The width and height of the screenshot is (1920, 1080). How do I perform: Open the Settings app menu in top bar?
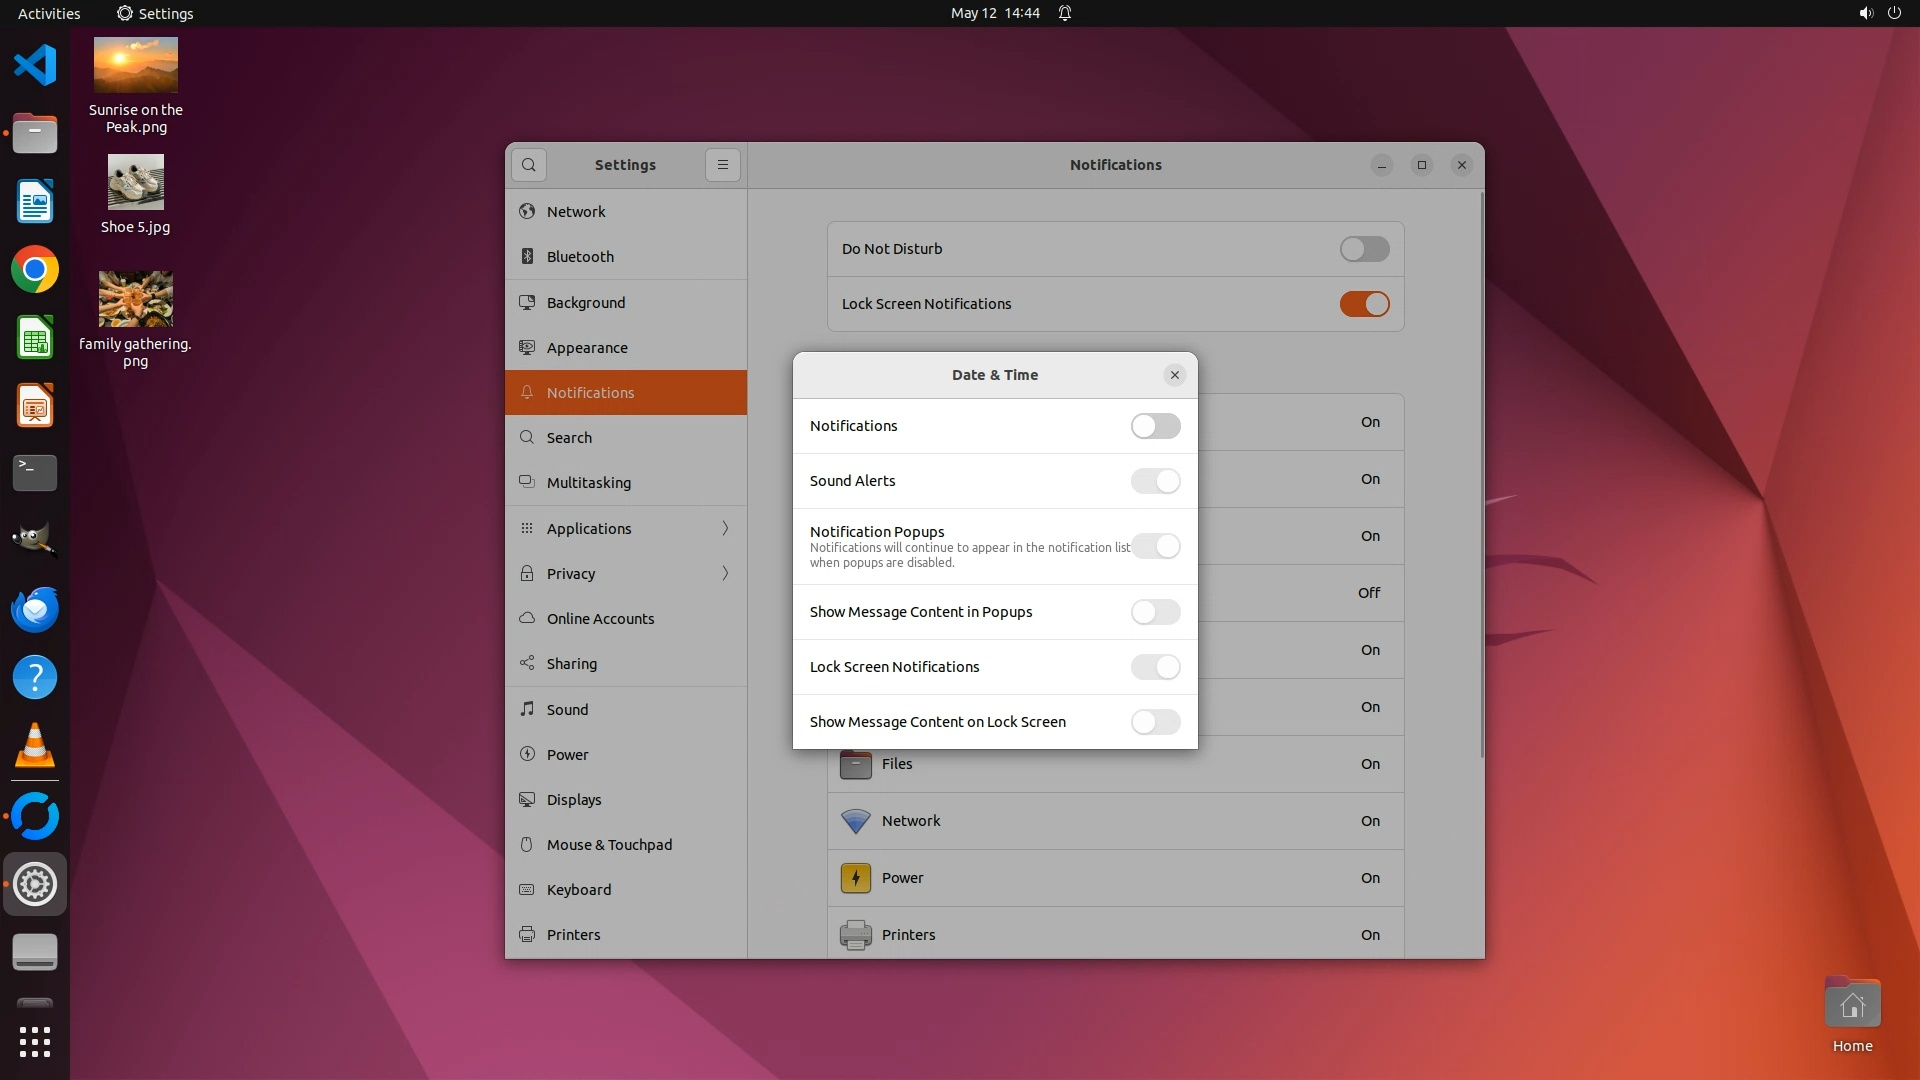click(x=155, y=13)
